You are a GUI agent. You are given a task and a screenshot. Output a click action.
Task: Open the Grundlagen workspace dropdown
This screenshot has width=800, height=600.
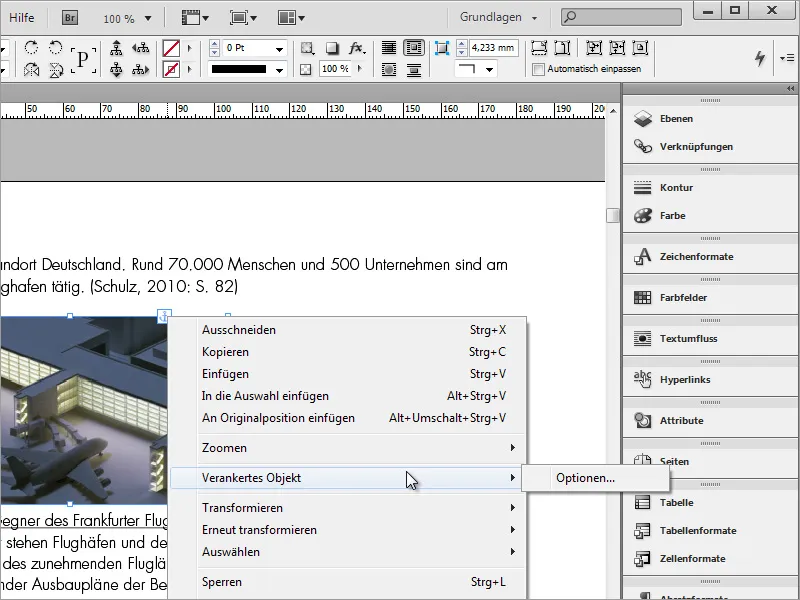tap(498, 17)
